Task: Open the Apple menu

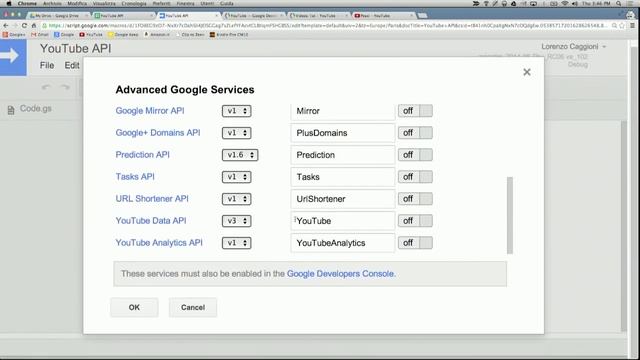Action: 9,3
